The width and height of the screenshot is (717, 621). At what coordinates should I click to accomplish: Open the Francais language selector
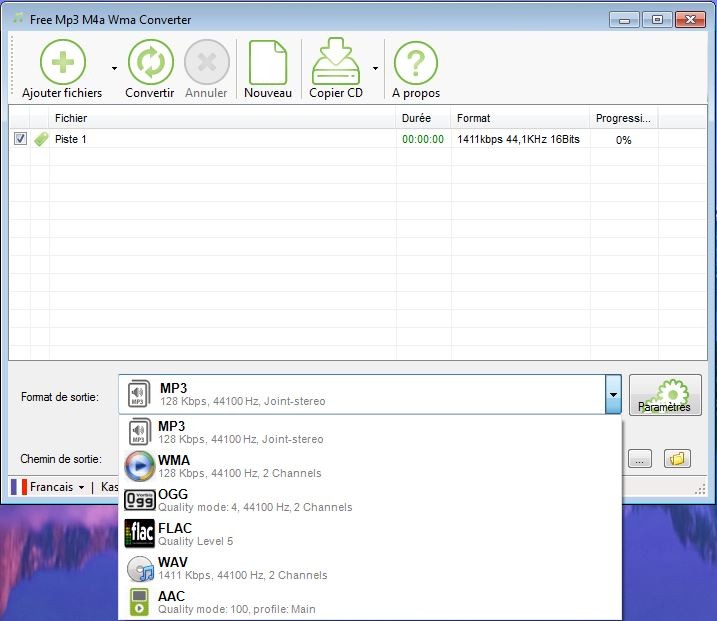pos(48,487)
